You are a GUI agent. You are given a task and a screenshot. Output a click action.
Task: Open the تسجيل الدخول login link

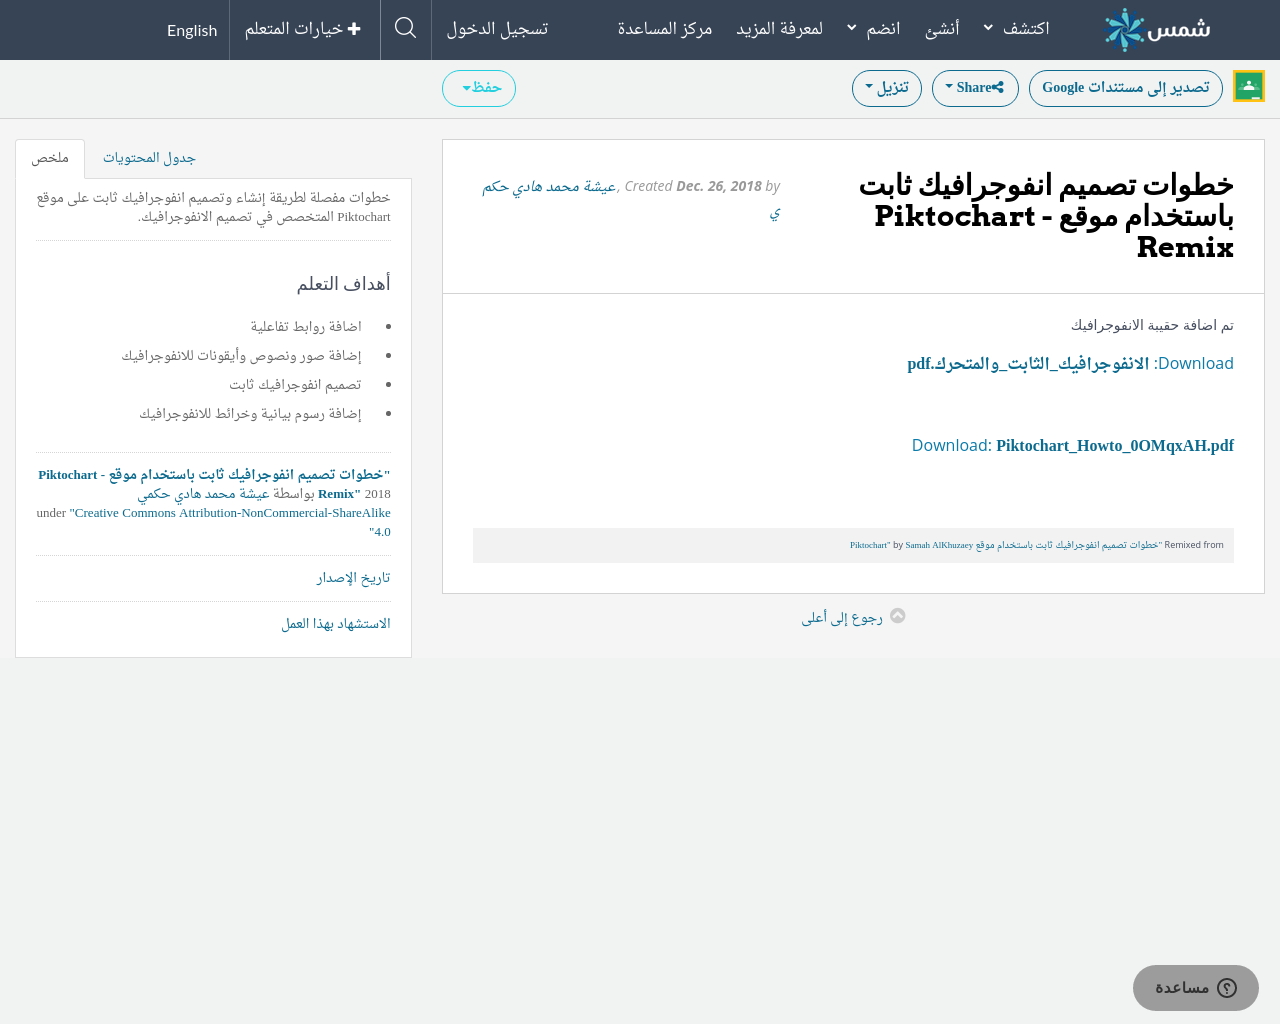[497, 29]
